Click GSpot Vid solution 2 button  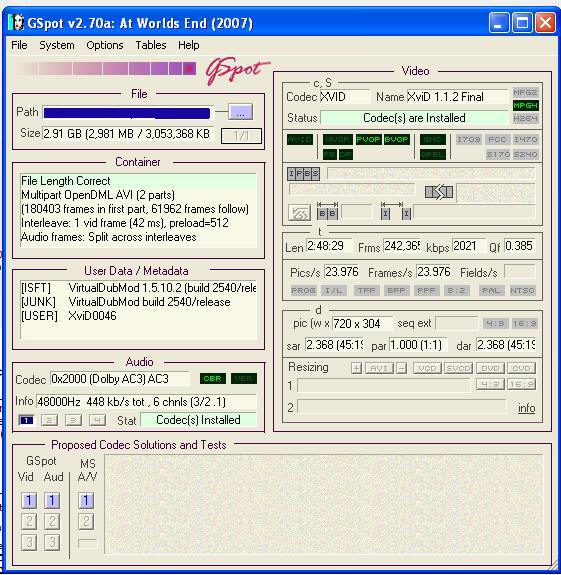[29, 521]
